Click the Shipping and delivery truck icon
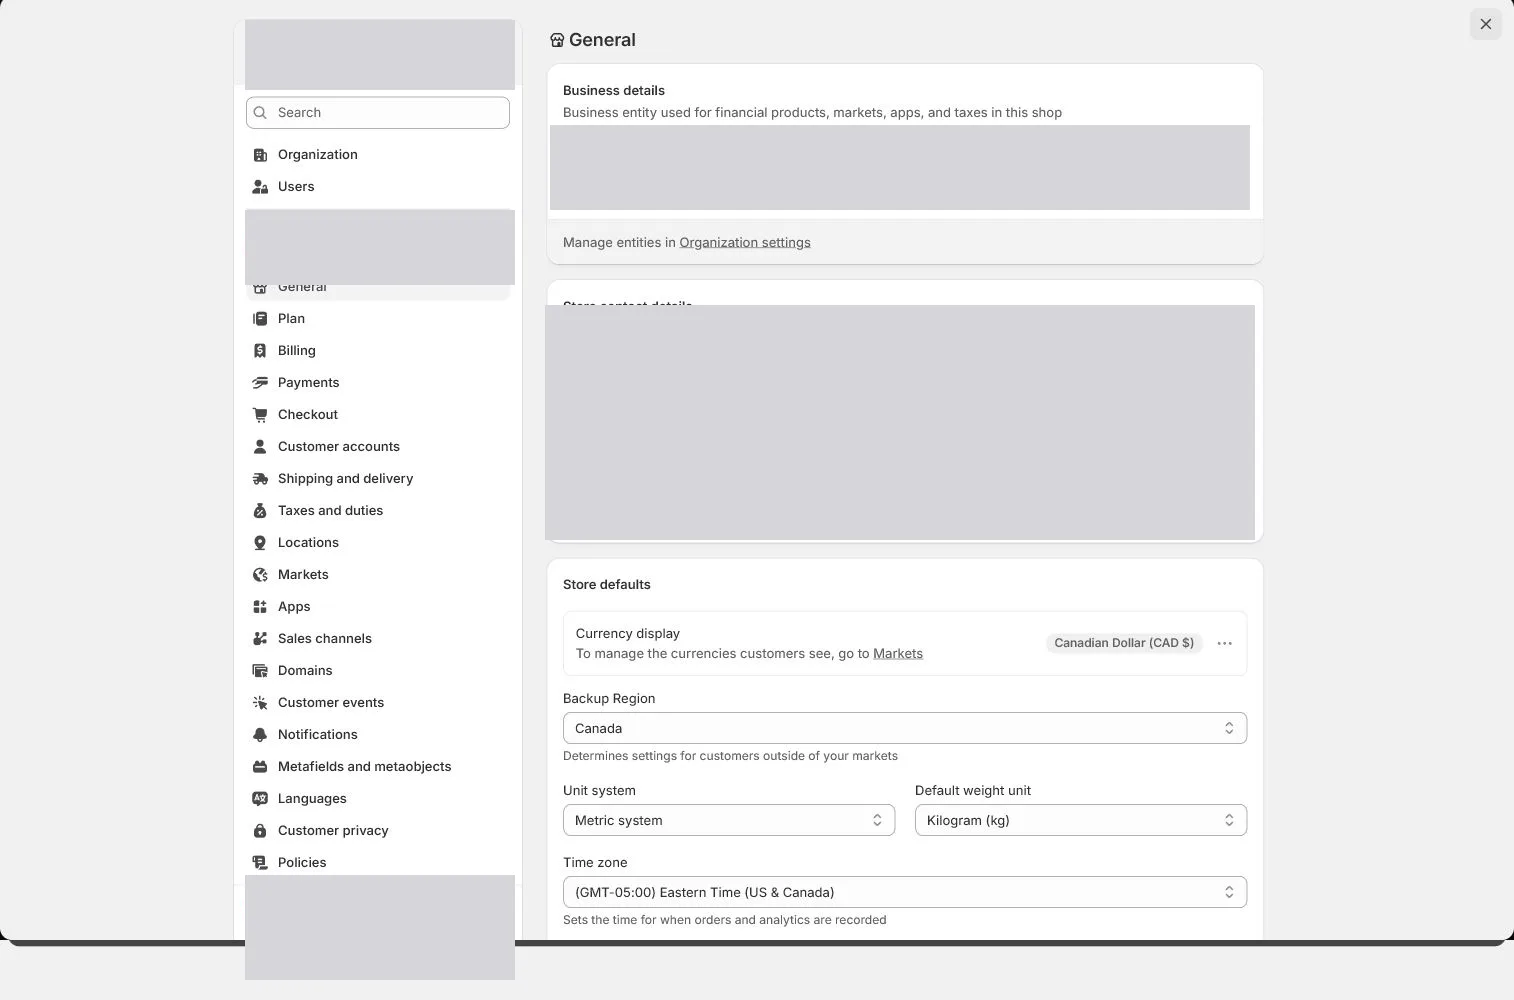Screen dimensions: 1514x1000 (x=260, y=479)
